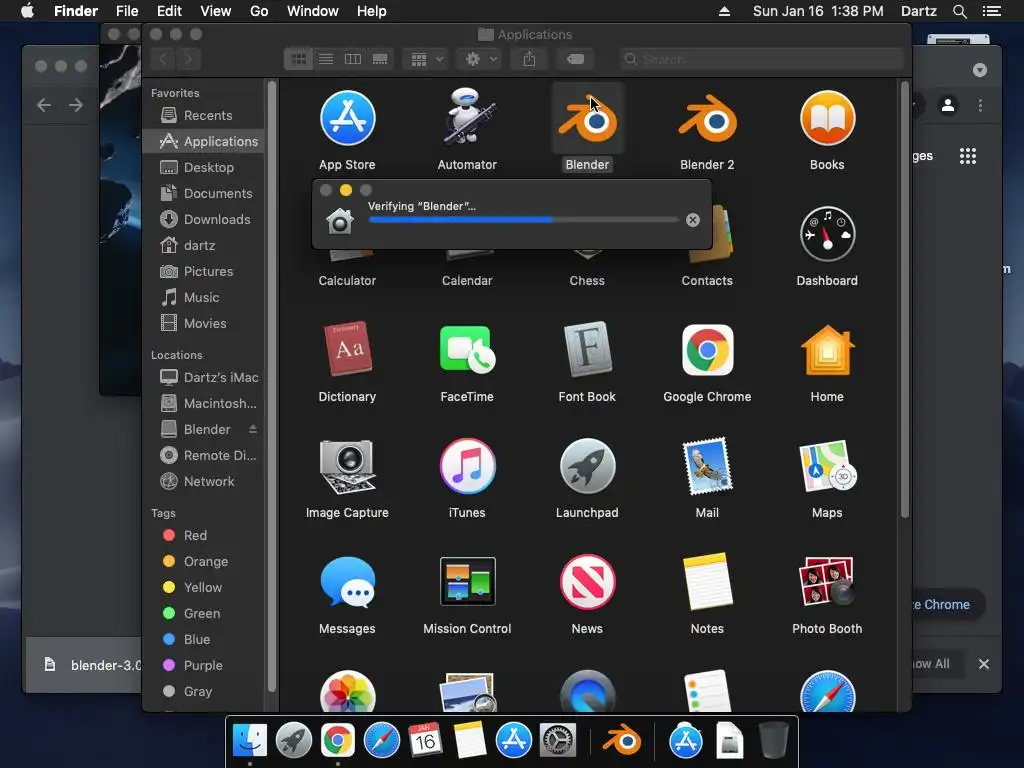1024x768 pixels.
Task: Switch Finder to list view
Action: [x=326, y=59]
